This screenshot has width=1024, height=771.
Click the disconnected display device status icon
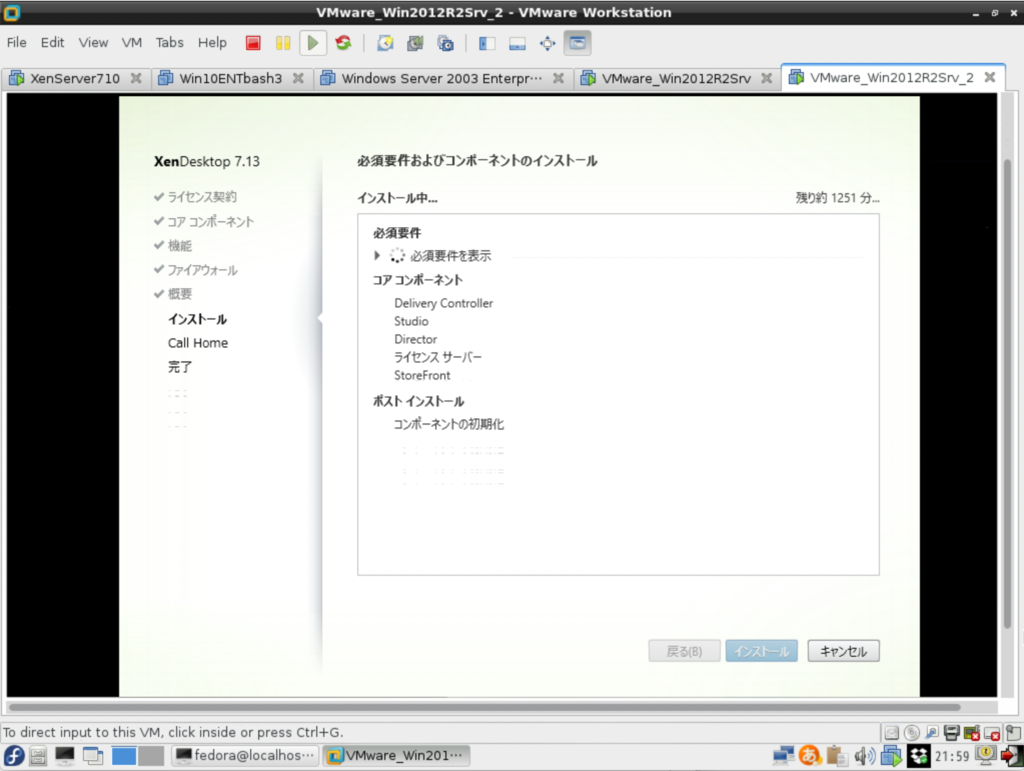(992, 733)
